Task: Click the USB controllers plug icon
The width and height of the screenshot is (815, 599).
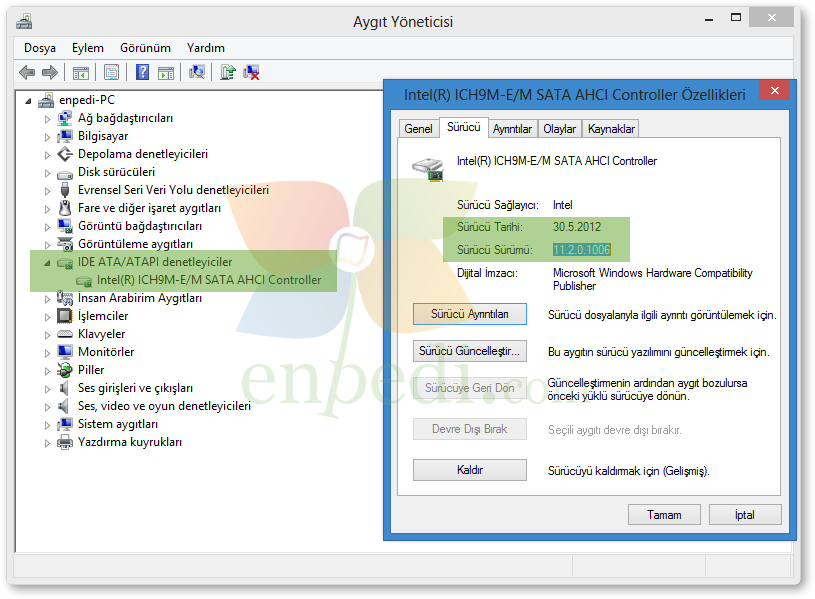Action: [65, 190]
